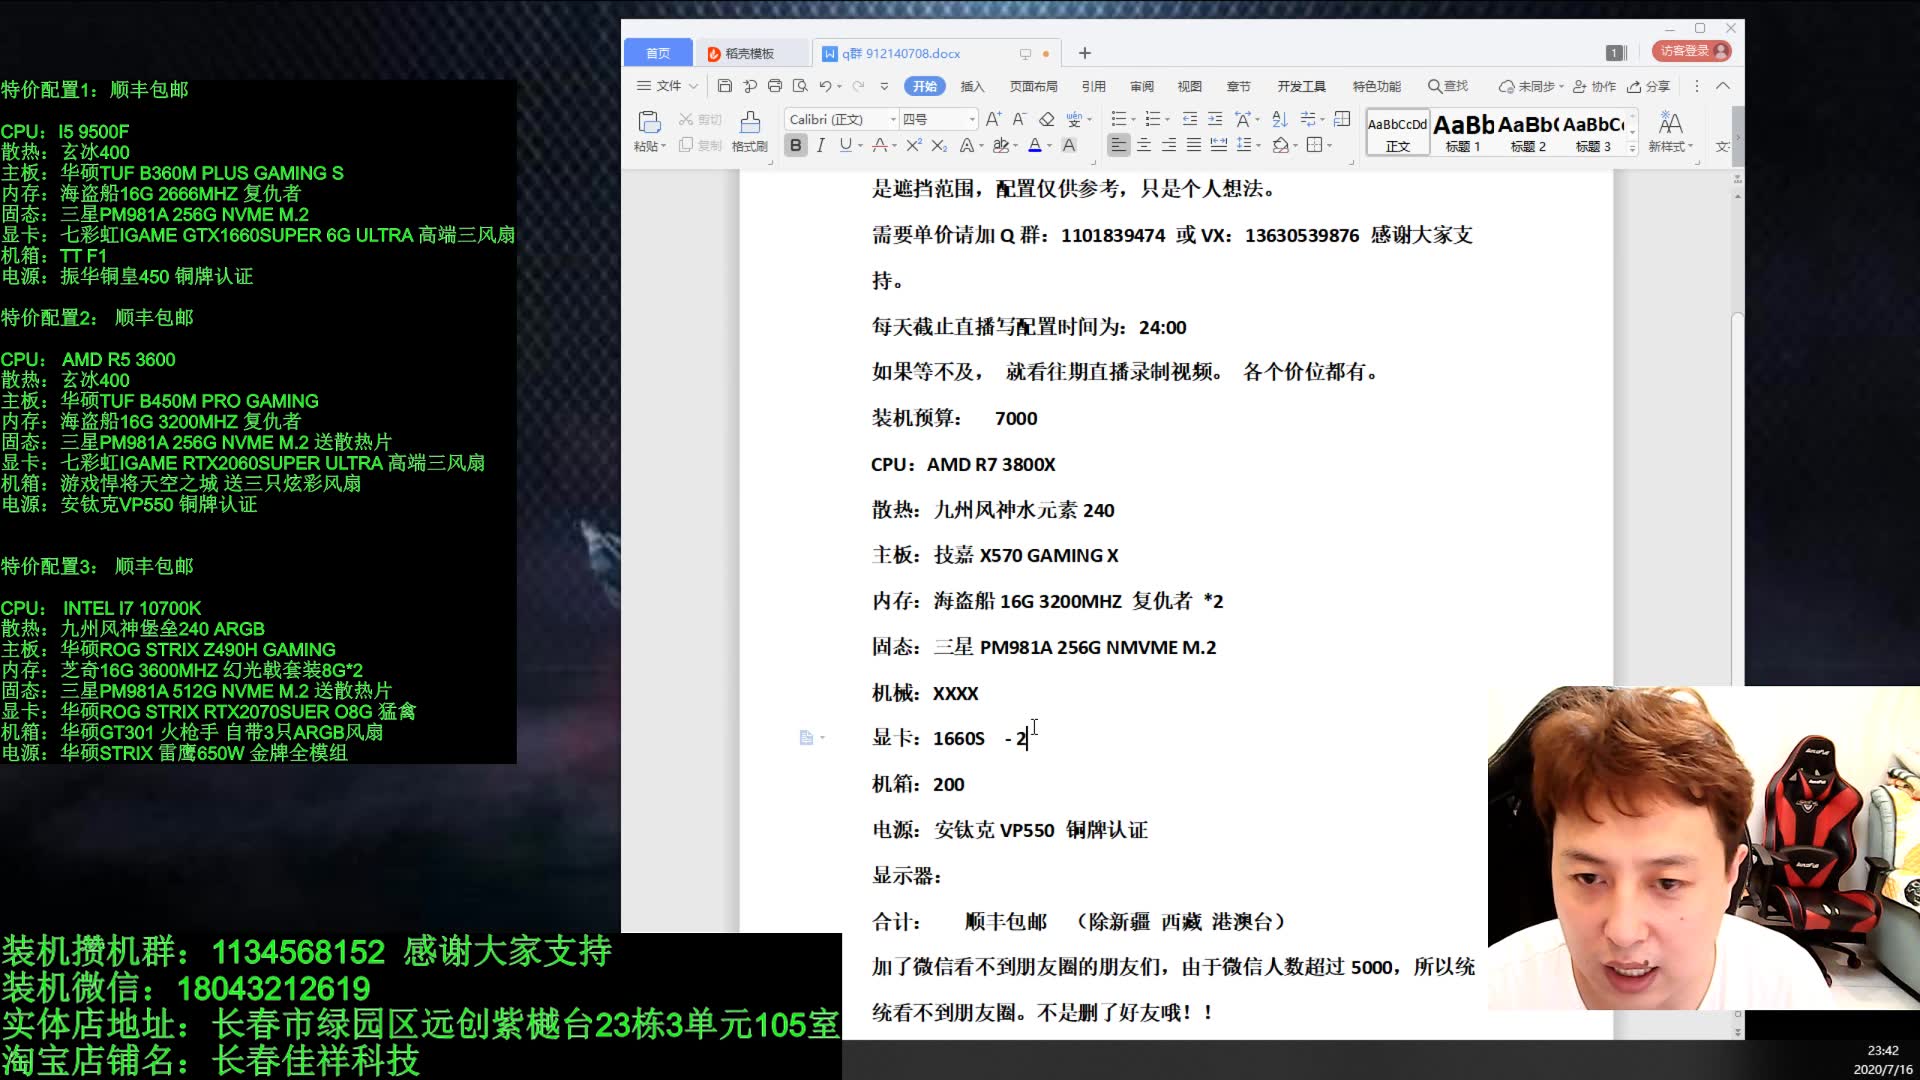Click the Sort (A-Z) icon
Image resolution: width=1920 pixels, height=1080 pixels.
click(x=1279, y=119)
